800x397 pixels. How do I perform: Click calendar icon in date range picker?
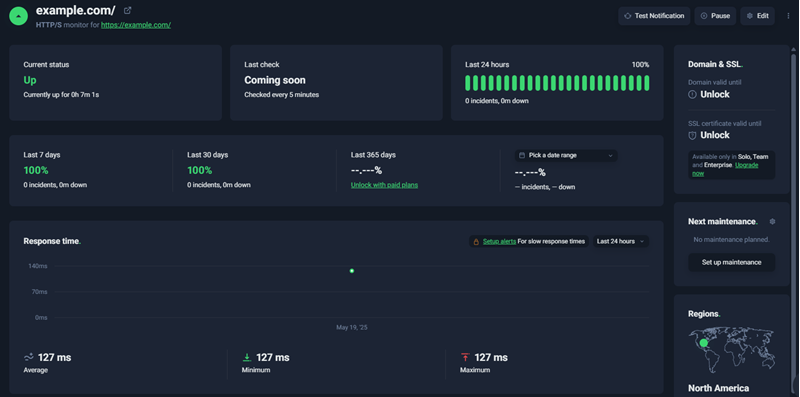pyautogui.click(x=522, y=155)
